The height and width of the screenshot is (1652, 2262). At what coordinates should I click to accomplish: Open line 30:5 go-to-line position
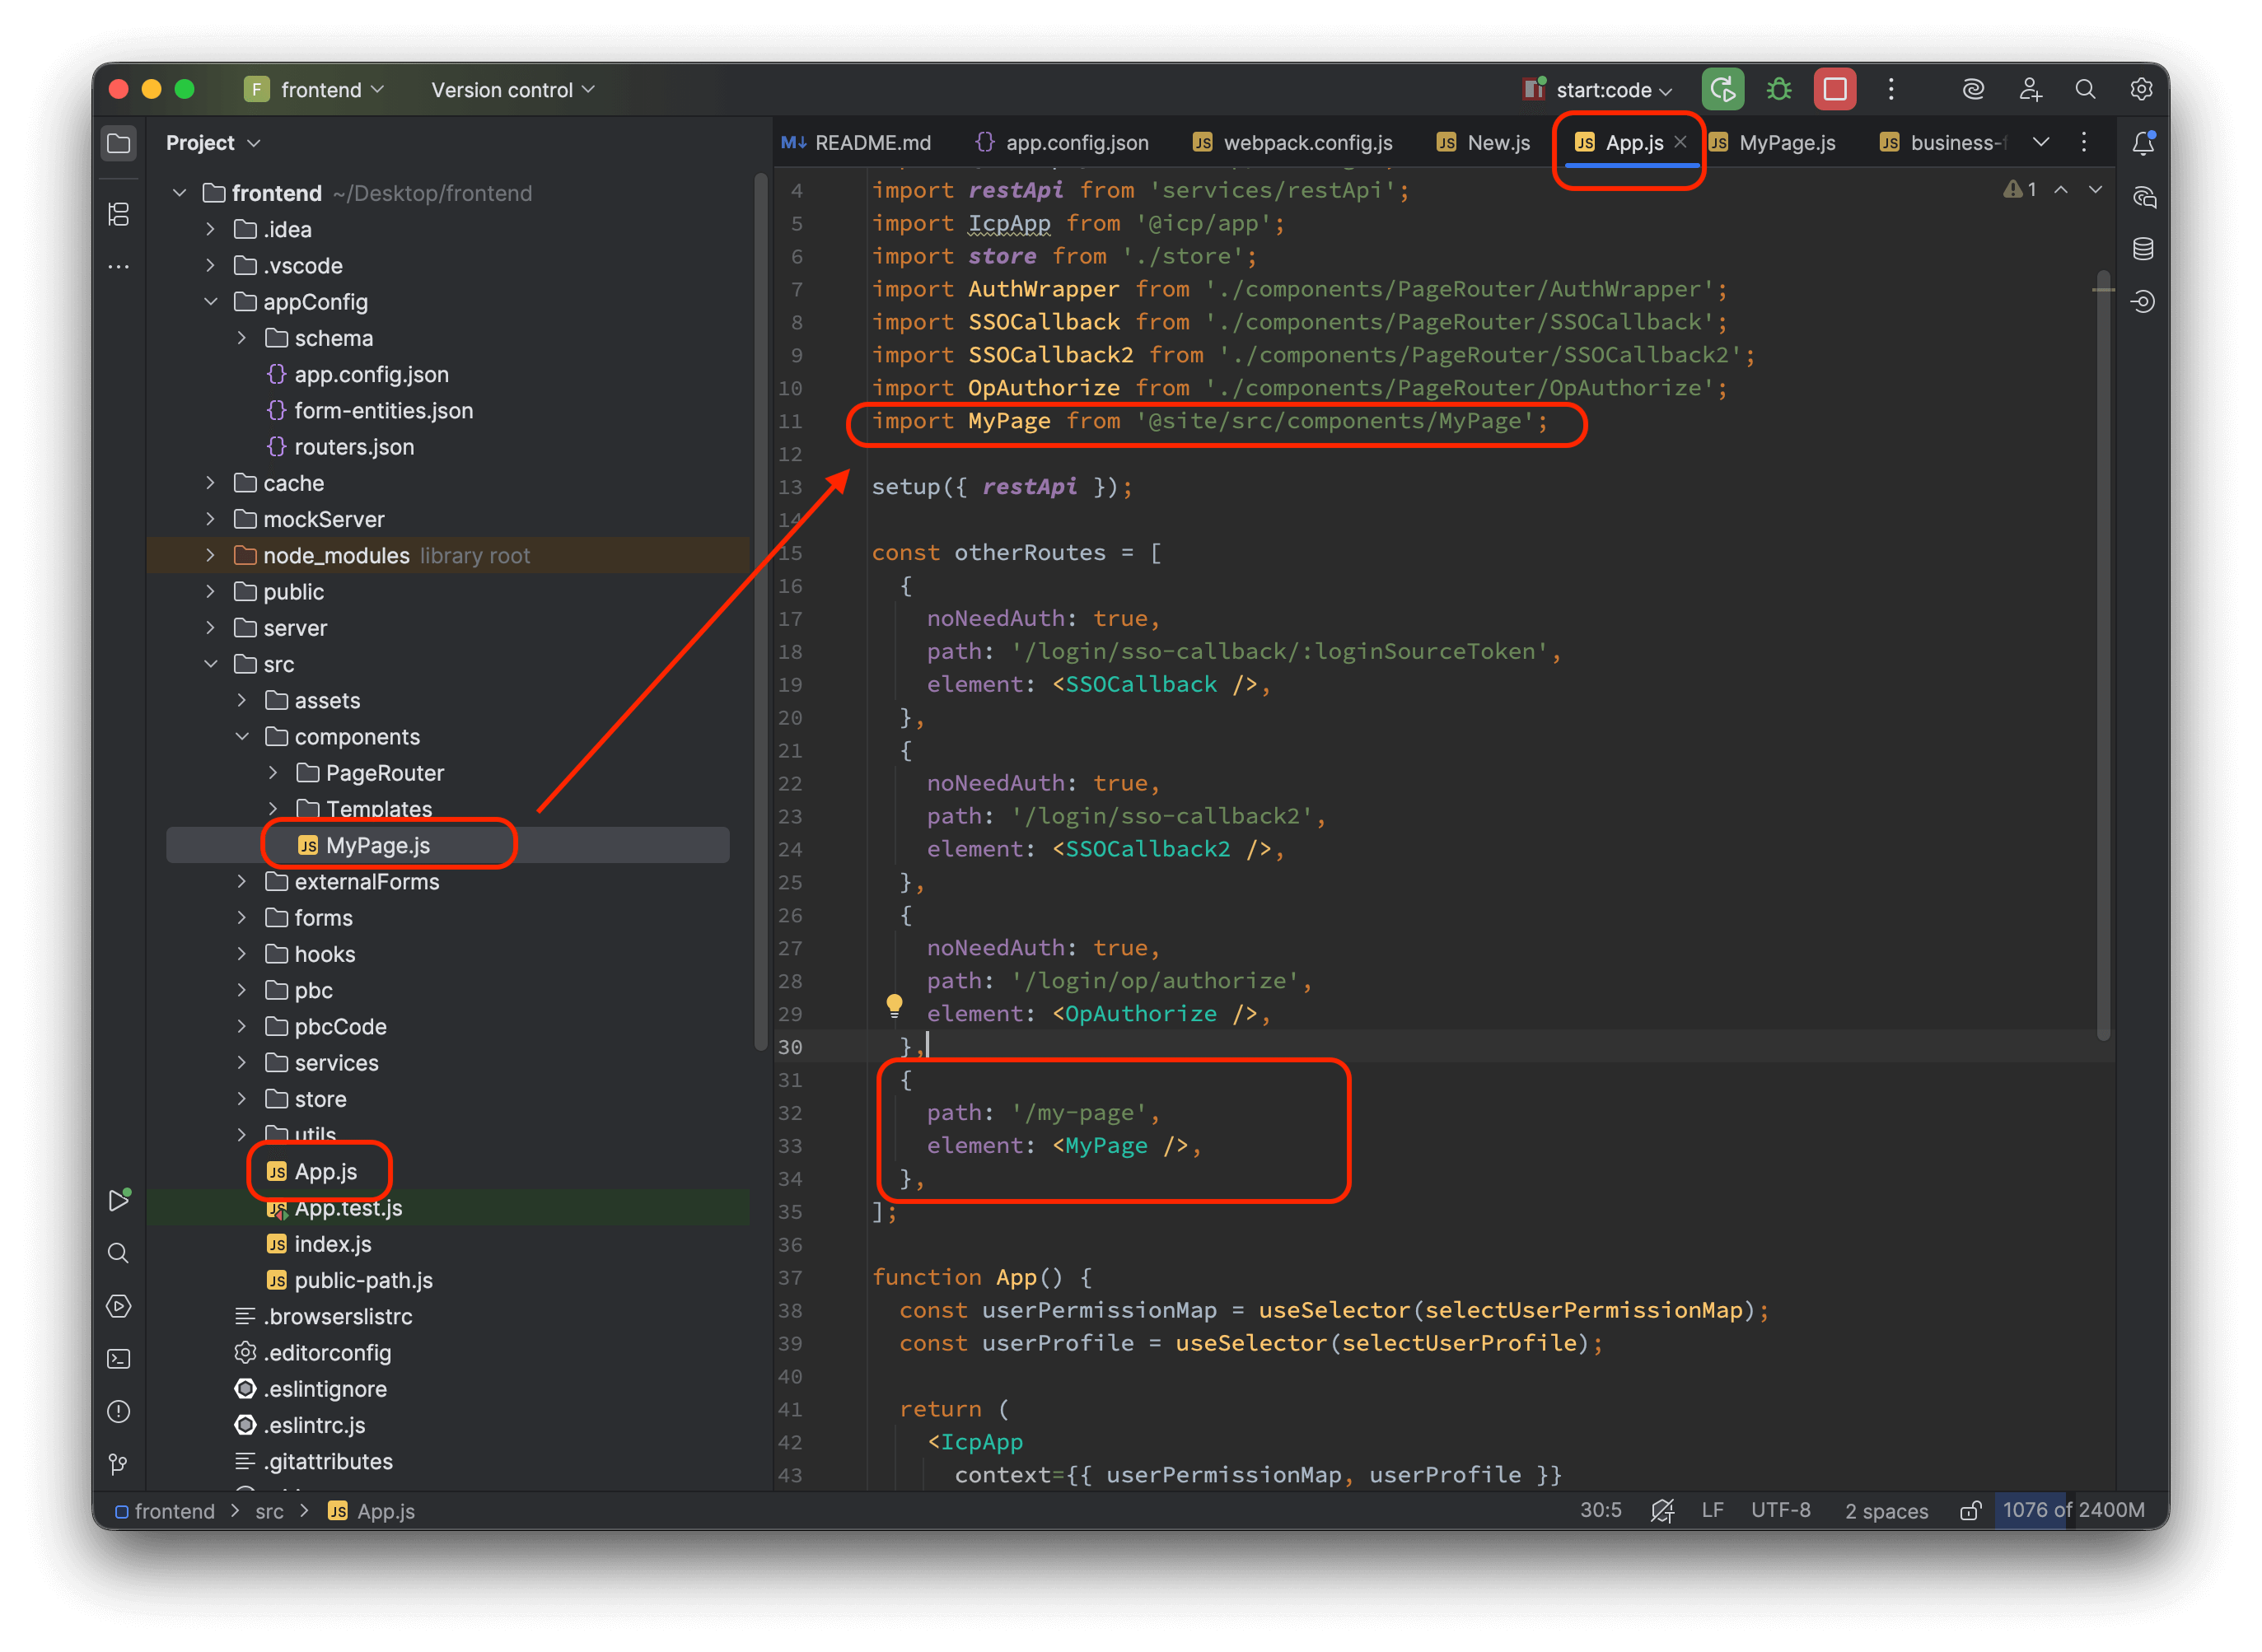coord(1601,1510)
